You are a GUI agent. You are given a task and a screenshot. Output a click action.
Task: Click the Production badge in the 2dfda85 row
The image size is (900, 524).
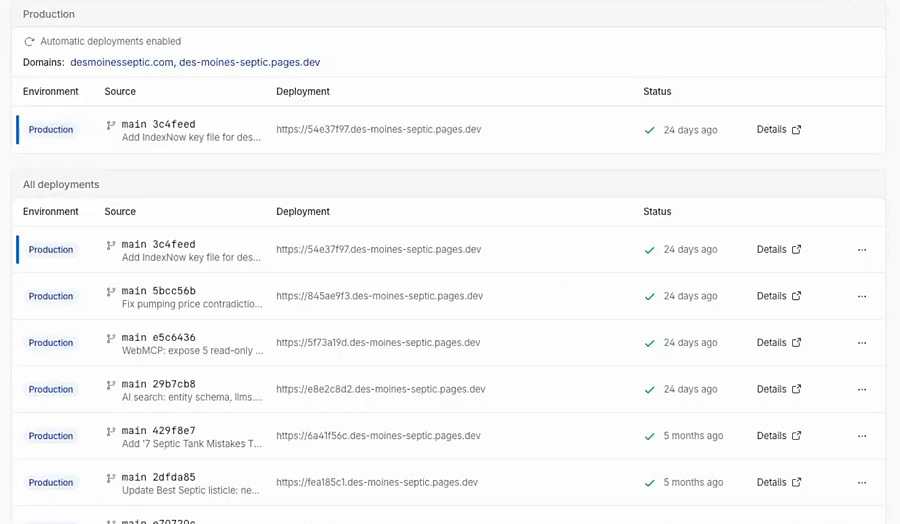pyautogui.click(x=51, y=482)
